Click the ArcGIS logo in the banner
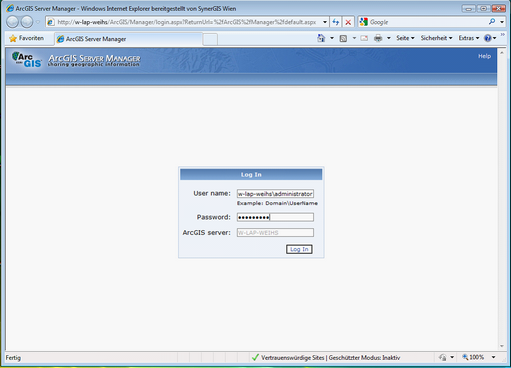 (27, 59)
